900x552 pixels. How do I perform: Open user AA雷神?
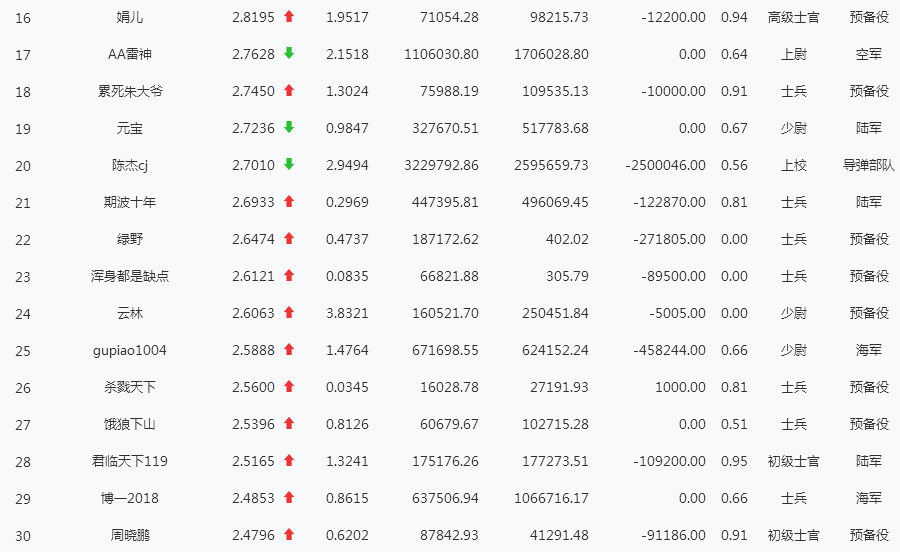130,54
